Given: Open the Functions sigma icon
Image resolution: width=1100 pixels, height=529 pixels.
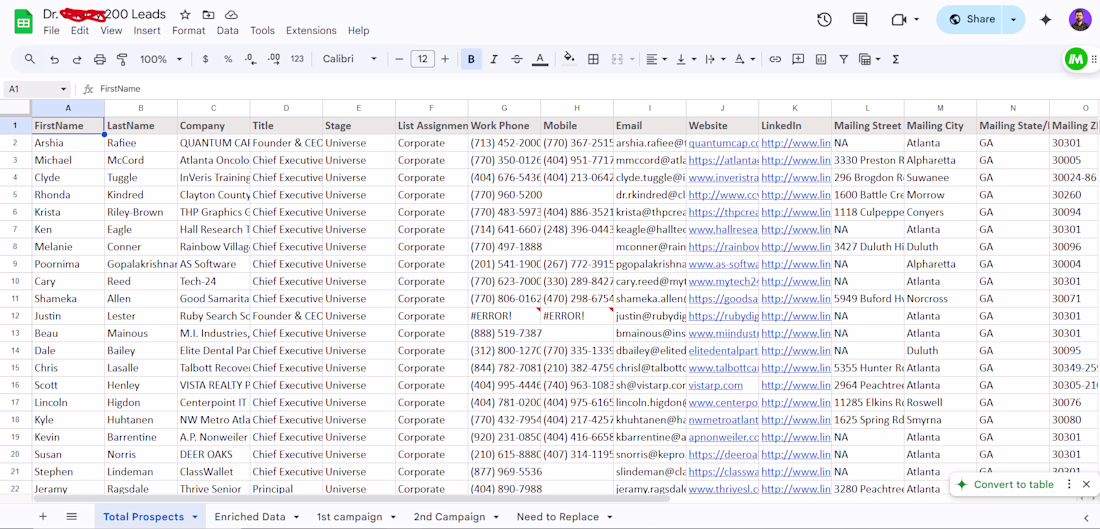Looking at the screenshot, I should (896, 60).
